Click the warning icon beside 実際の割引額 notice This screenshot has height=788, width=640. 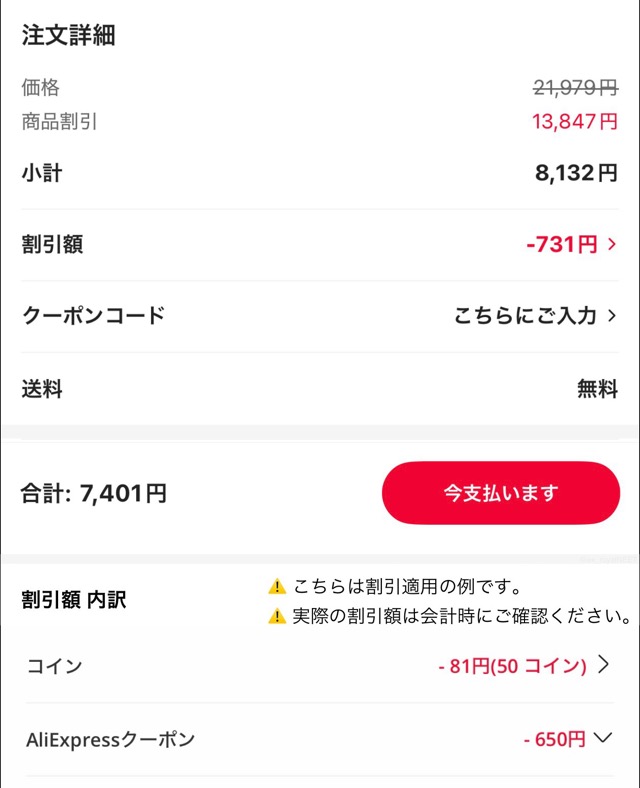point(277,616)
